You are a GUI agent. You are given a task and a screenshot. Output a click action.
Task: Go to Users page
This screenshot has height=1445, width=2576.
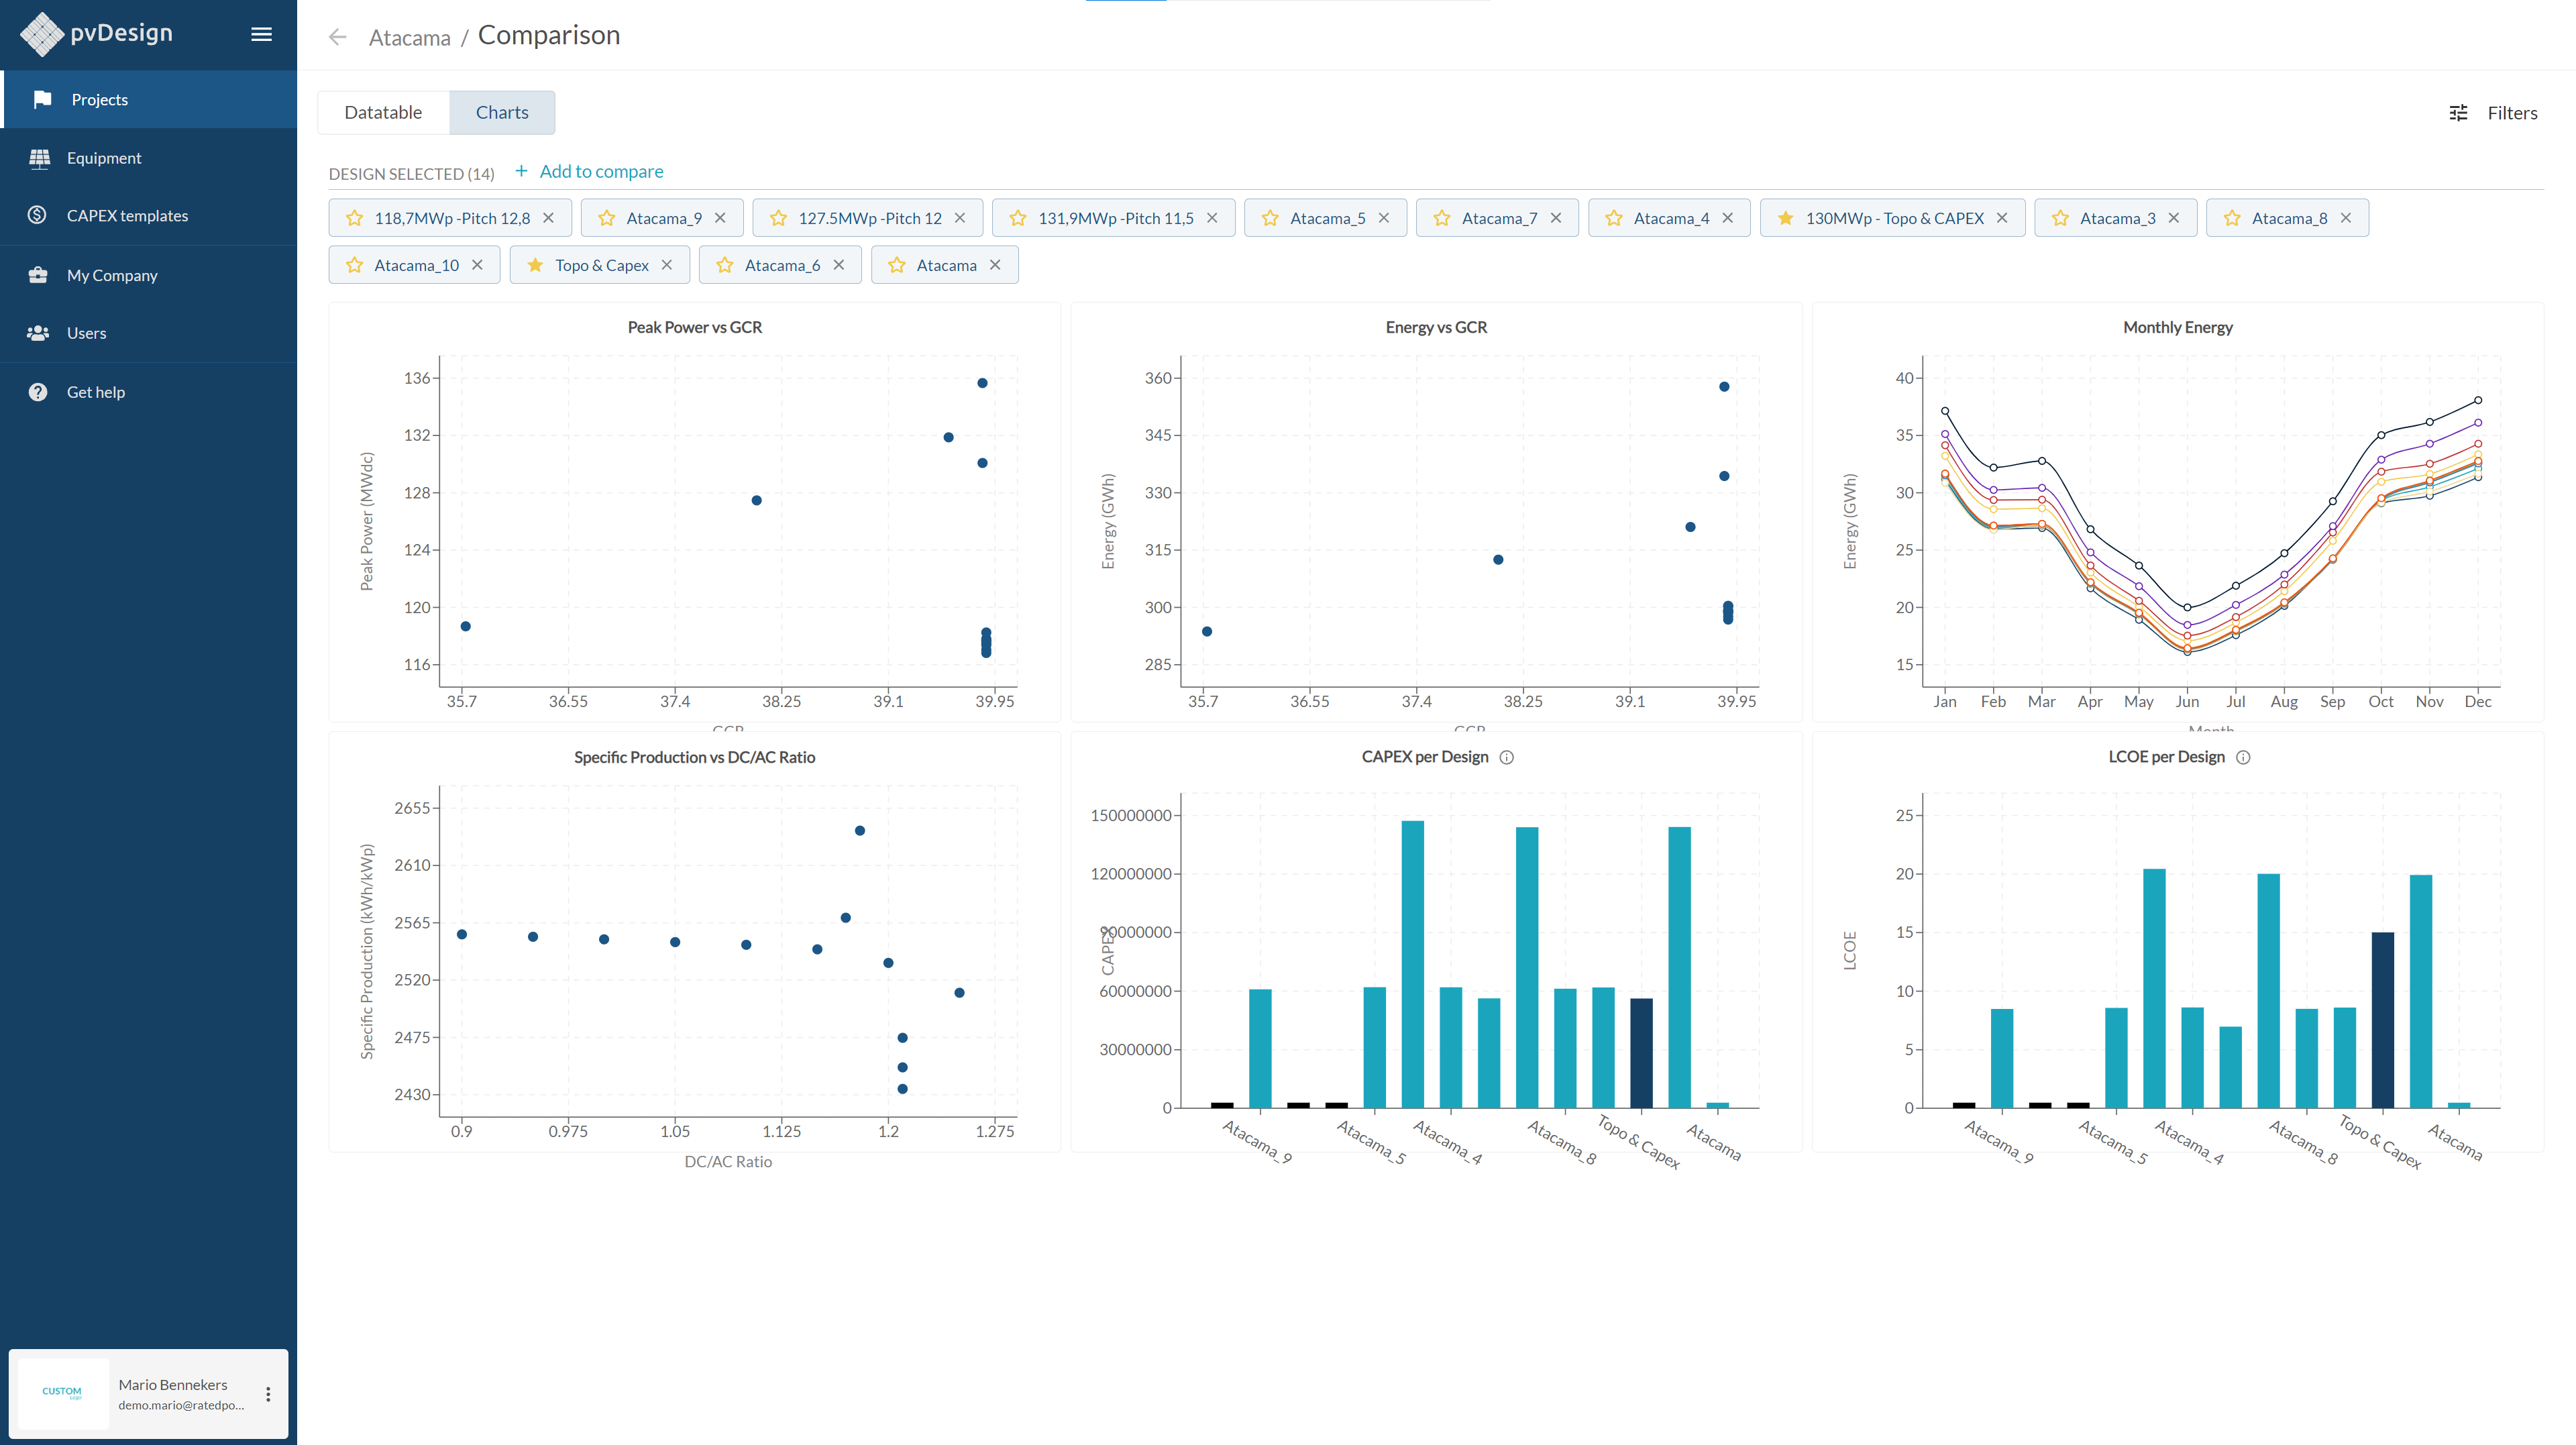click(86, 333)
